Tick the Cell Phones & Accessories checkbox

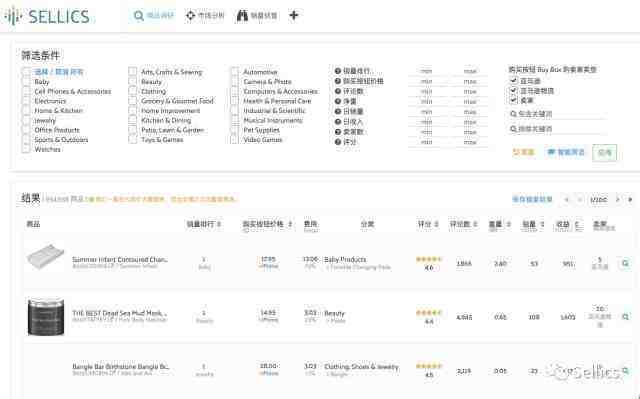[x=26, y=91]
